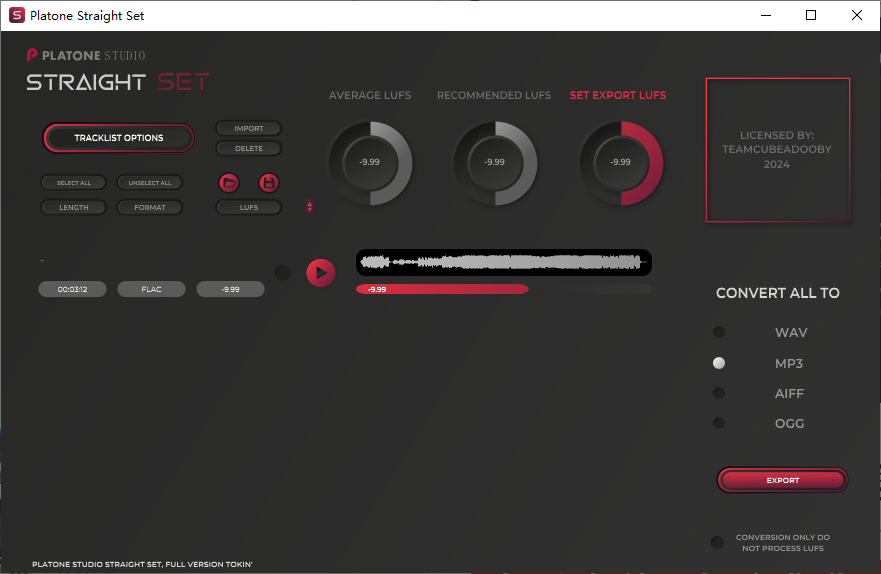The image size is (881, 574).
Task: Click the app icon in the title bar
Action: coord(17,15)
